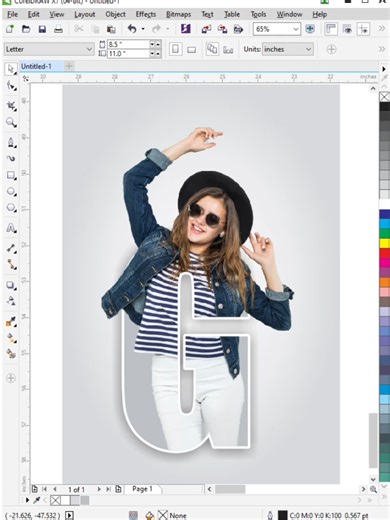Pick the red color swatch in palette
The image size is (390, 520).
384,253
